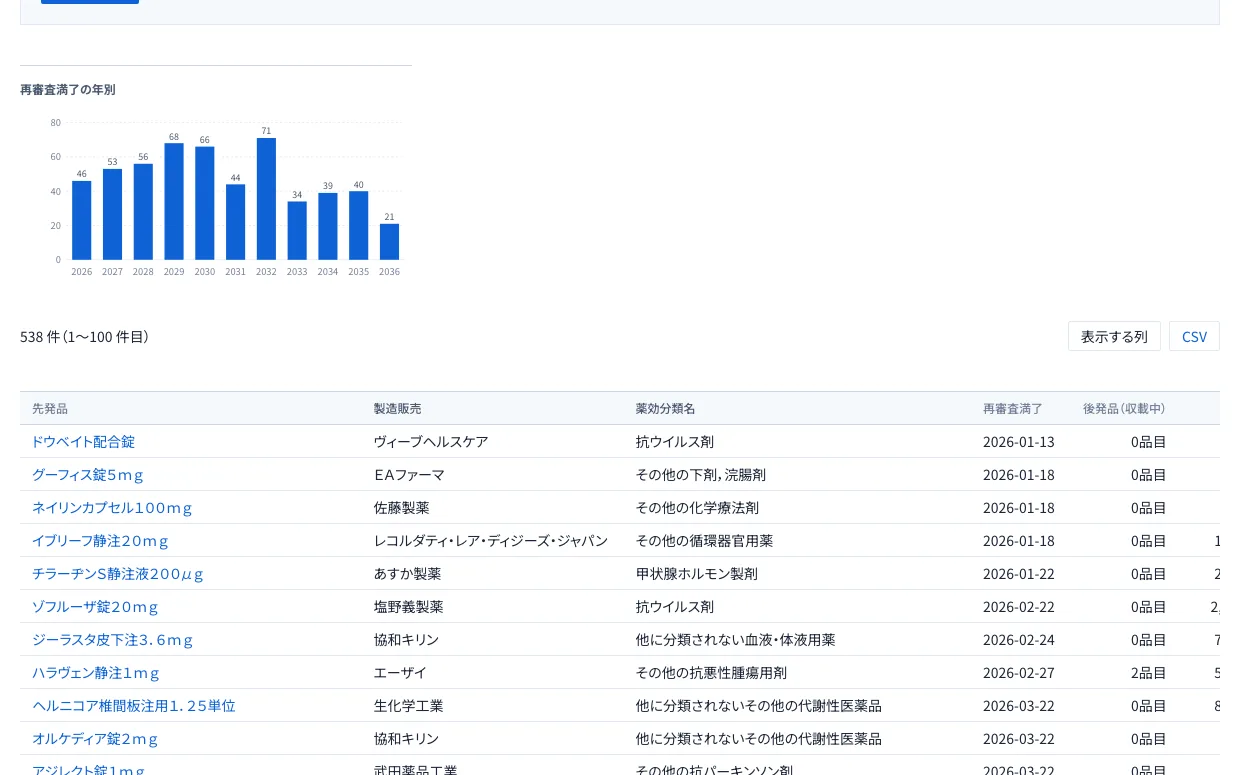Select the 2031 bar showing 44
Screen dimensions: 1240x775
(x=235, y=222)
